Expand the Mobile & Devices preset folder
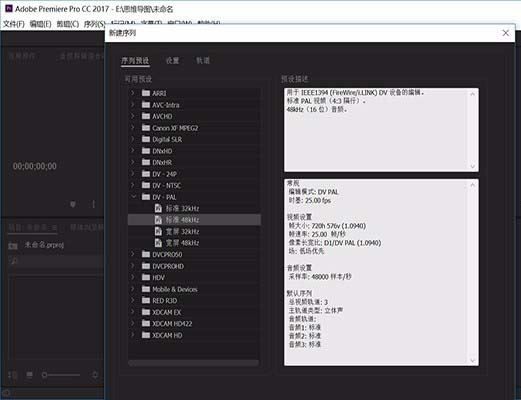This screenshot has height=400, width=521. [x=133, y=289]
